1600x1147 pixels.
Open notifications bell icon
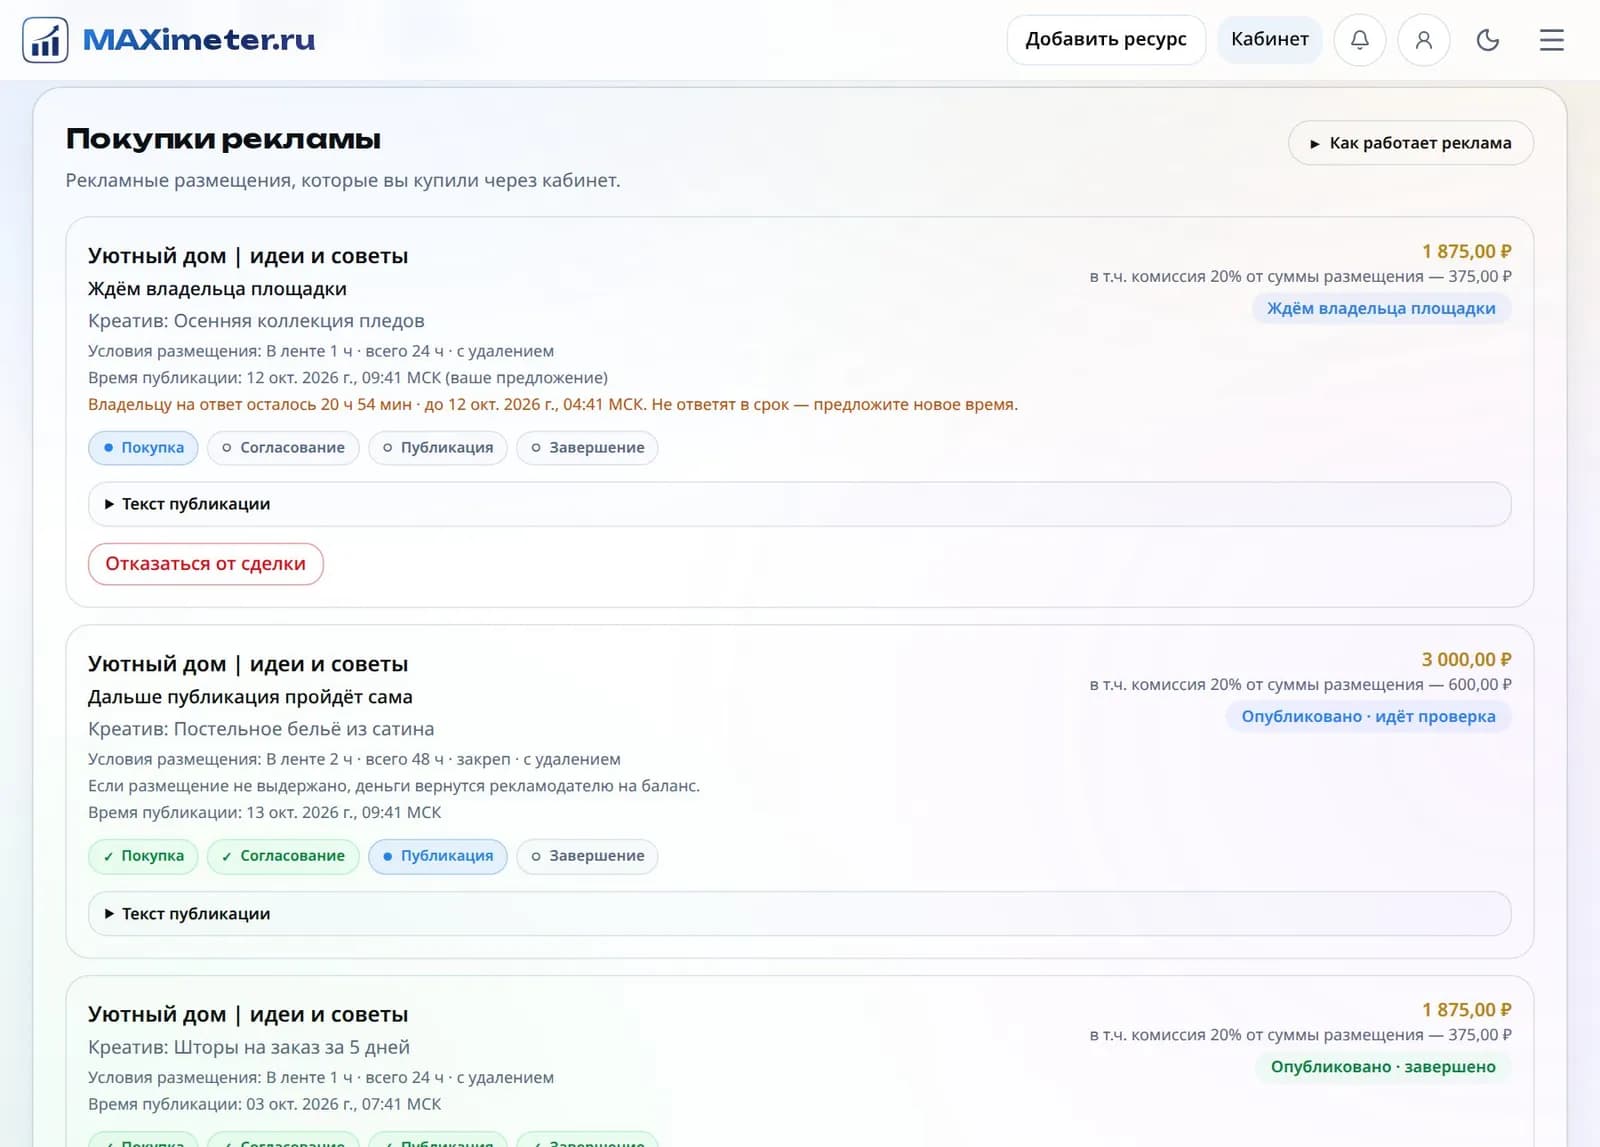point(1360,40)
